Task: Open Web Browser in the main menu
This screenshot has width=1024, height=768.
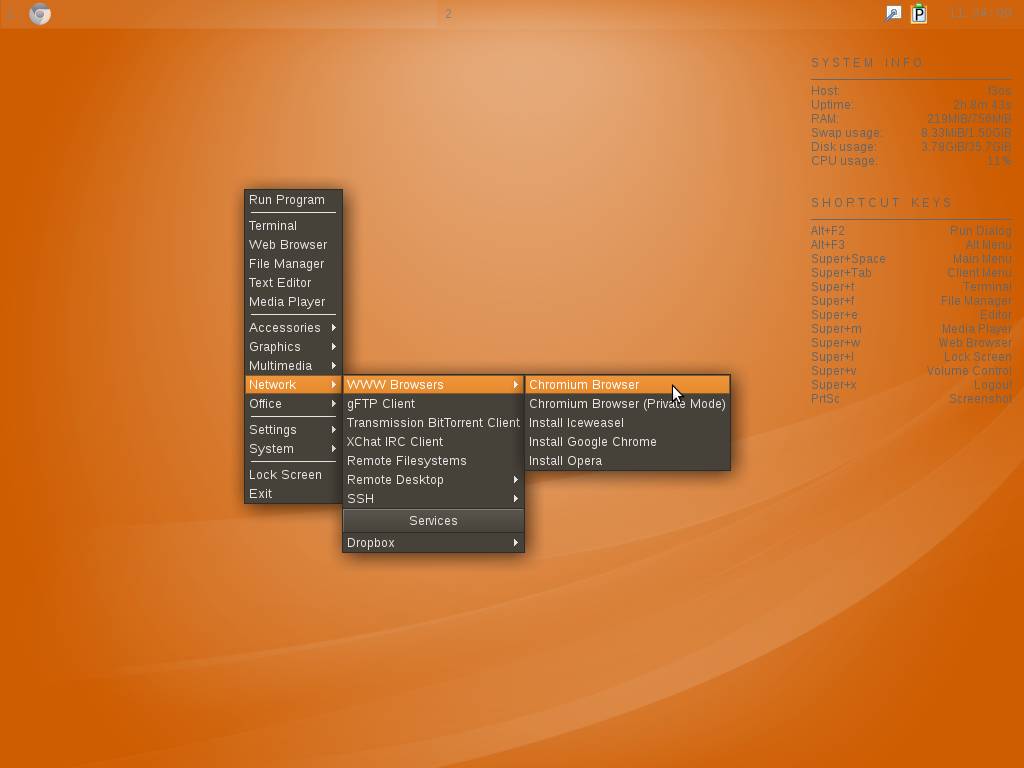Action: 293,244
